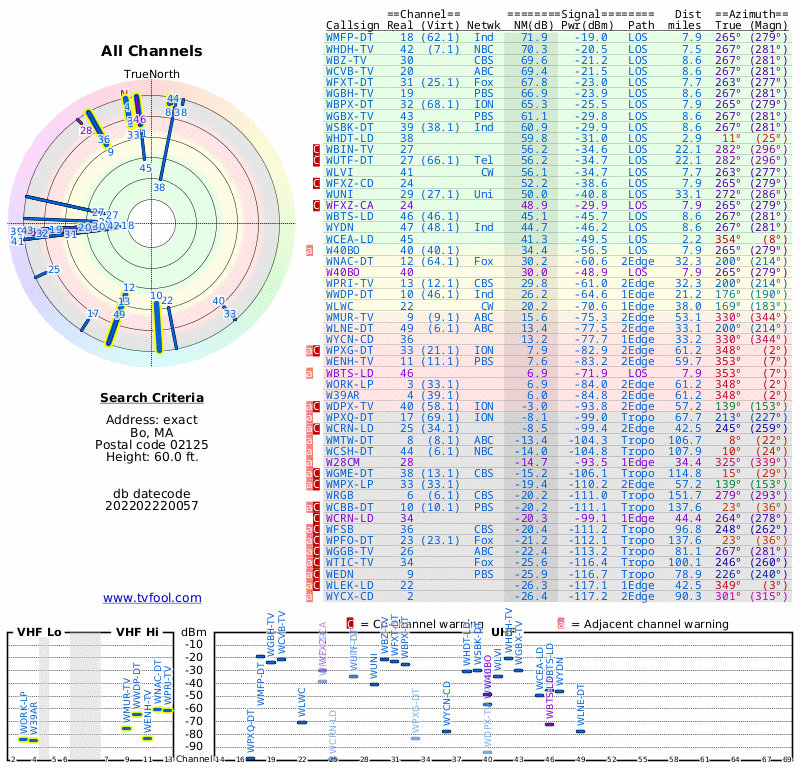Select the WUNI callsign in the table
Screen dimensions: 800x768
pyautogui.click(x=338, y=194)
